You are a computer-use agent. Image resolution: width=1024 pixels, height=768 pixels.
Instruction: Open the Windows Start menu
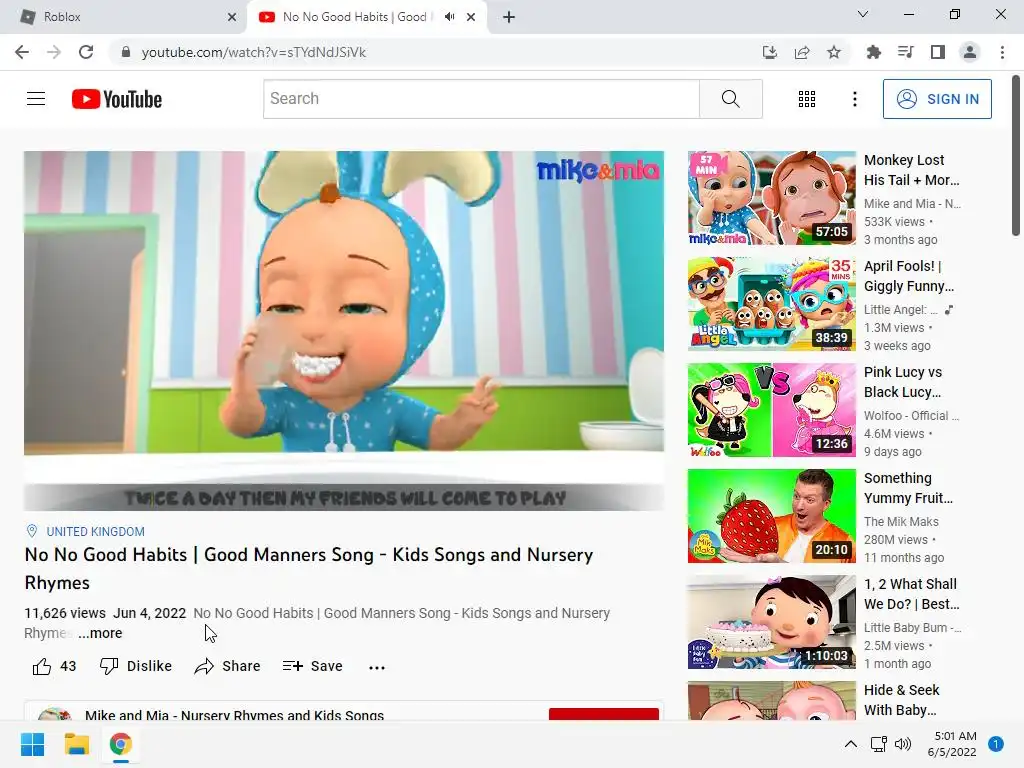tap(32, 744)
